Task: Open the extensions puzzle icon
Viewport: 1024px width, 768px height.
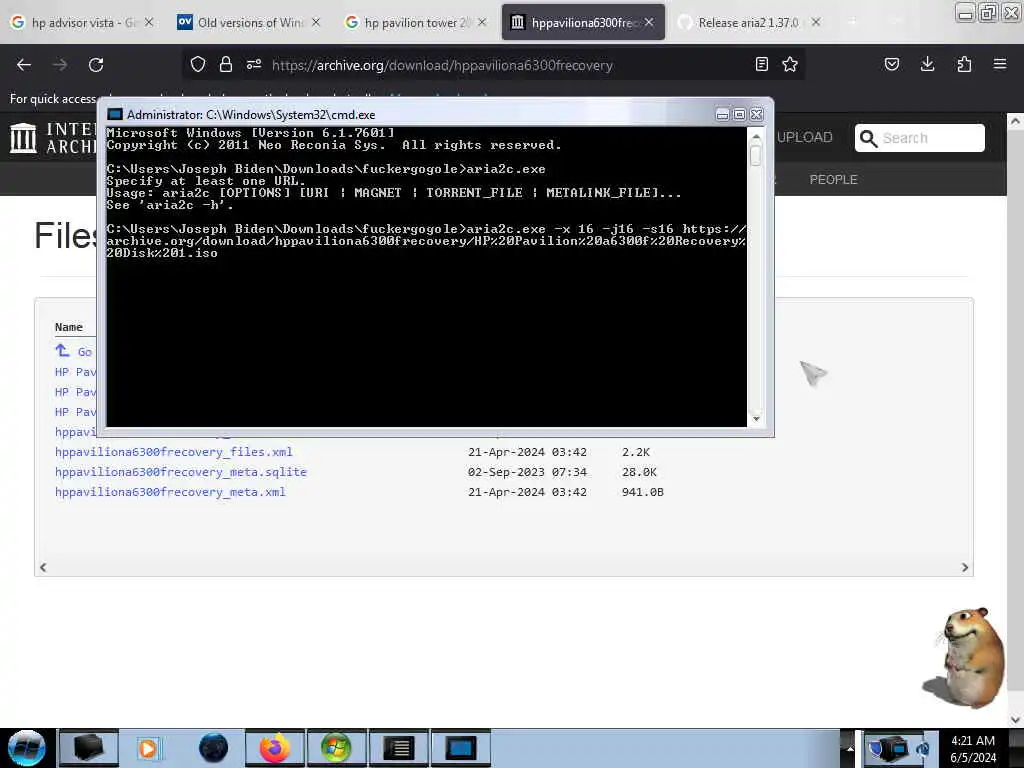Action: pyautogui.click(x=964, y=64)
